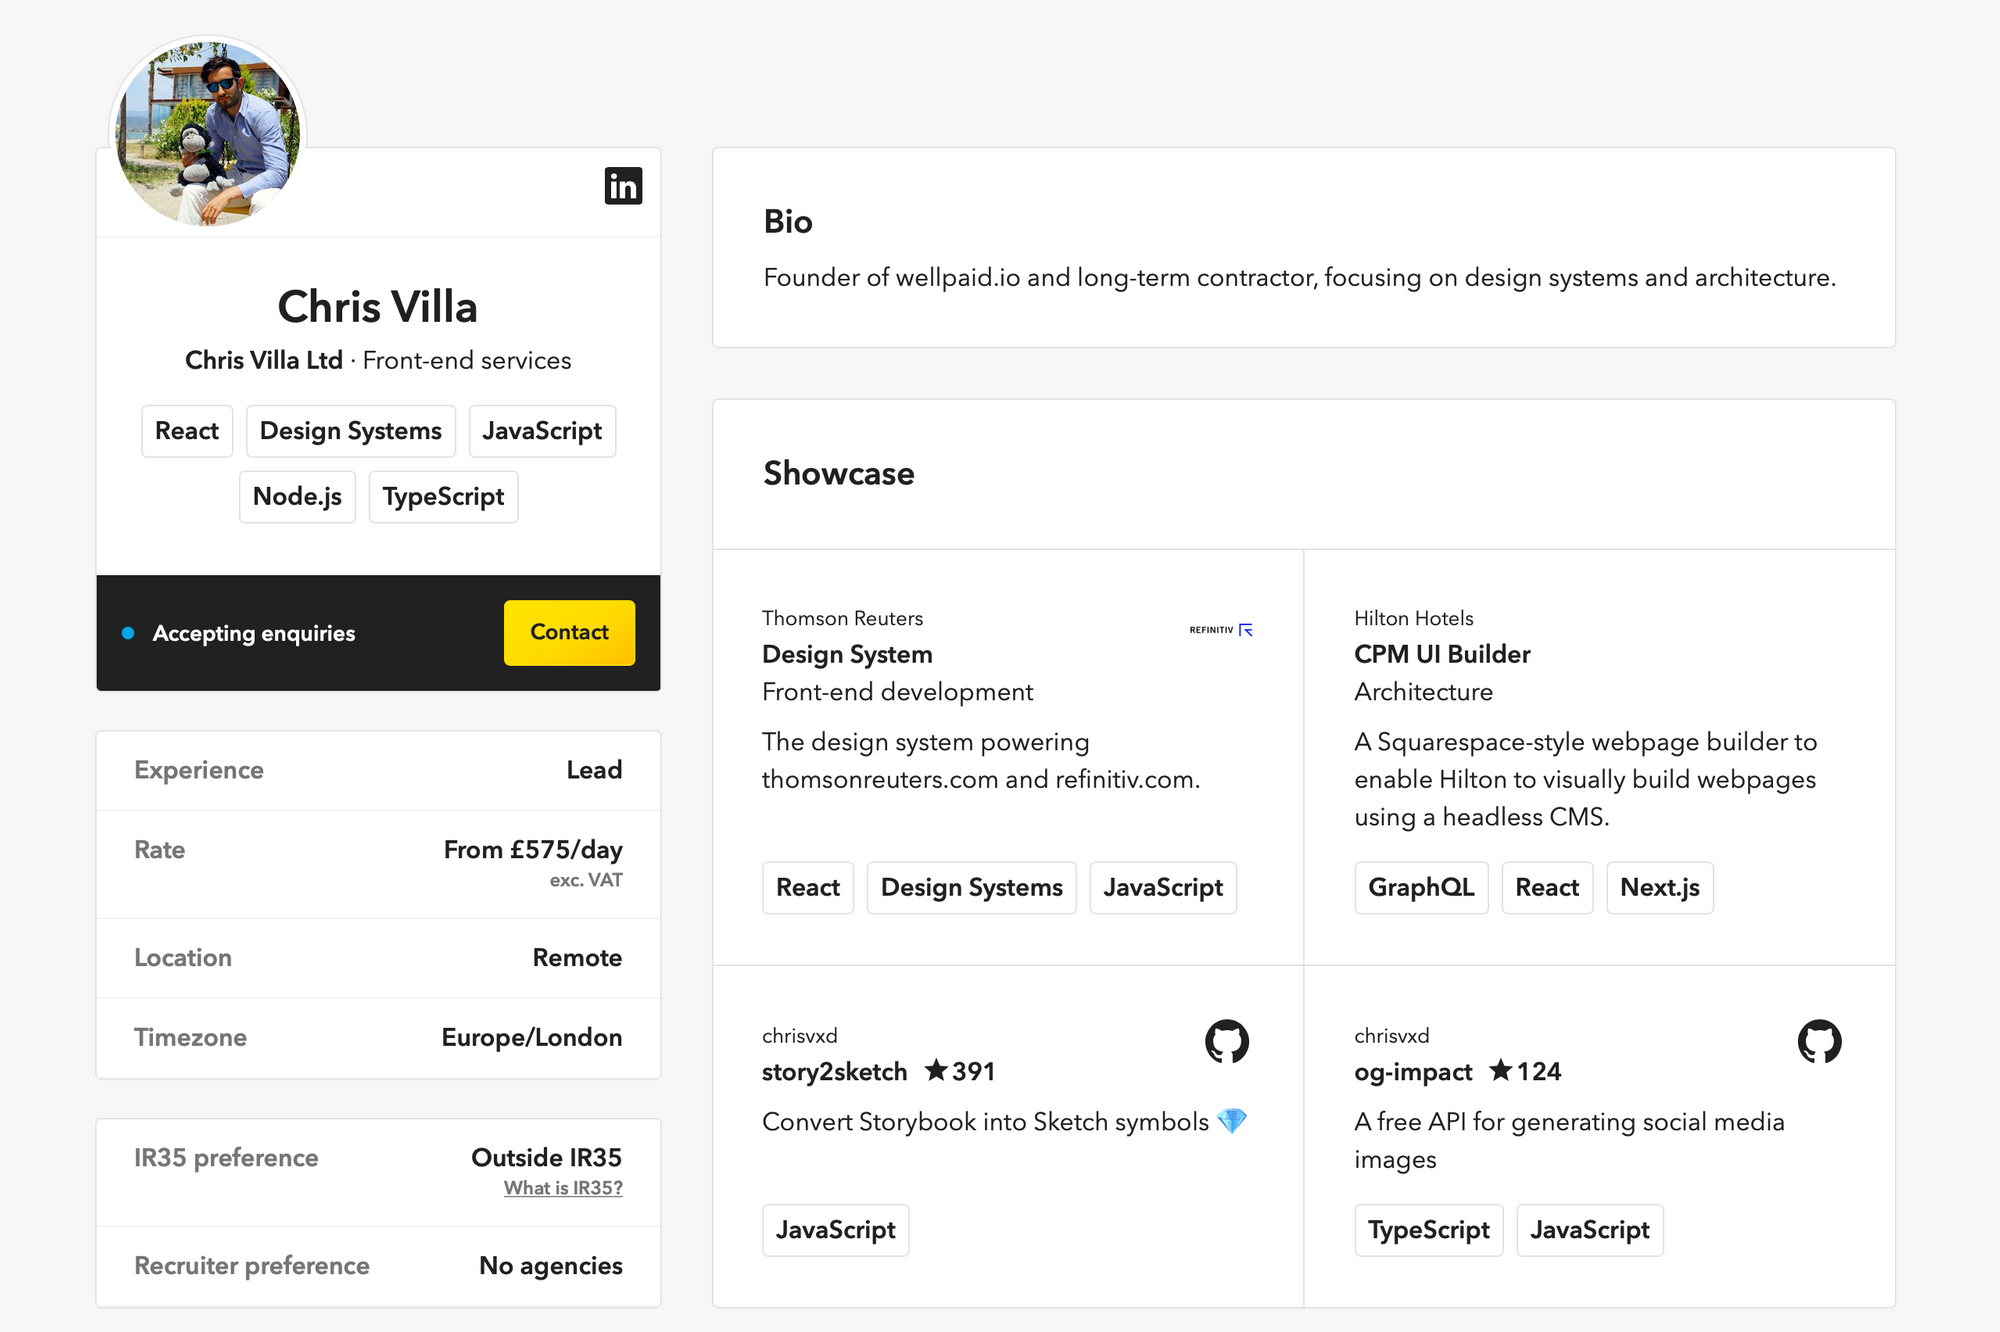
Task: Click the Next.js tag on Hilton project
Action: point(1659,888)
